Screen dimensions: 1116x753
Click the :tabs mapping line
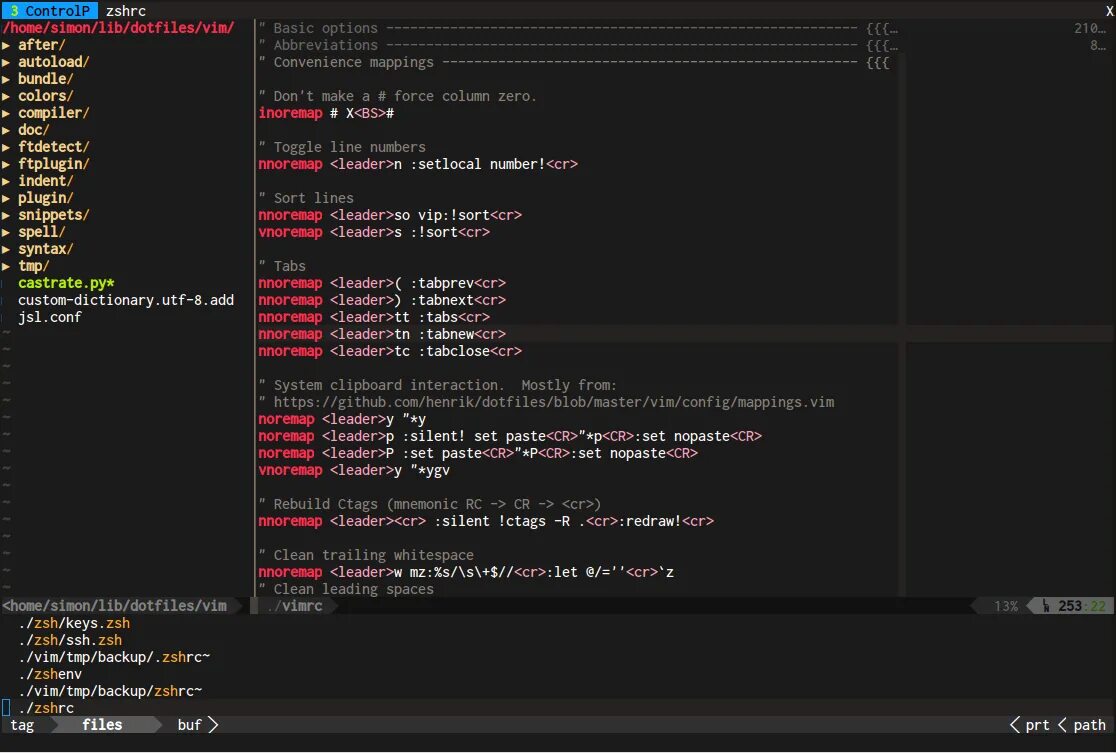374,317
